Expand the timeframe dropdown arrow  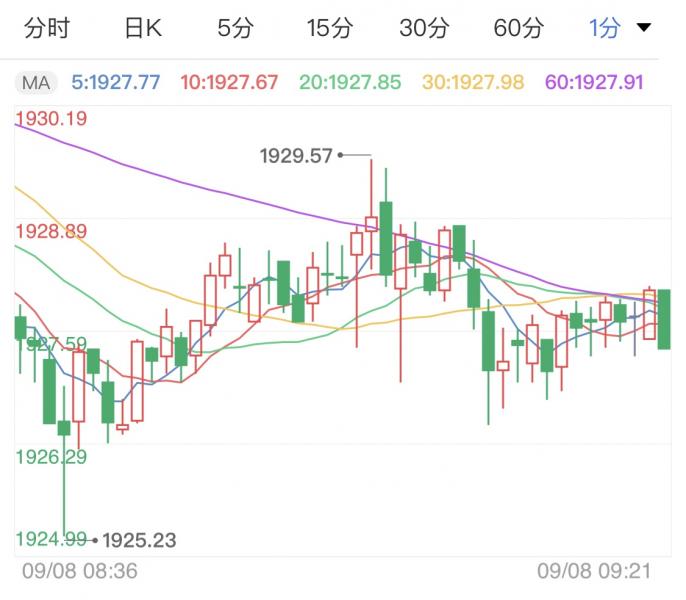pos(645,28)
